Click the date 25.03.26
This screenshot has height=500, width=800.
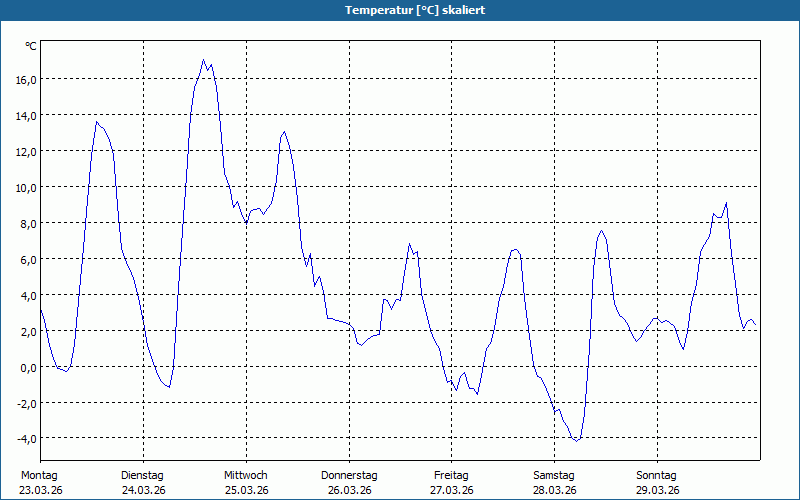[246, 491]
